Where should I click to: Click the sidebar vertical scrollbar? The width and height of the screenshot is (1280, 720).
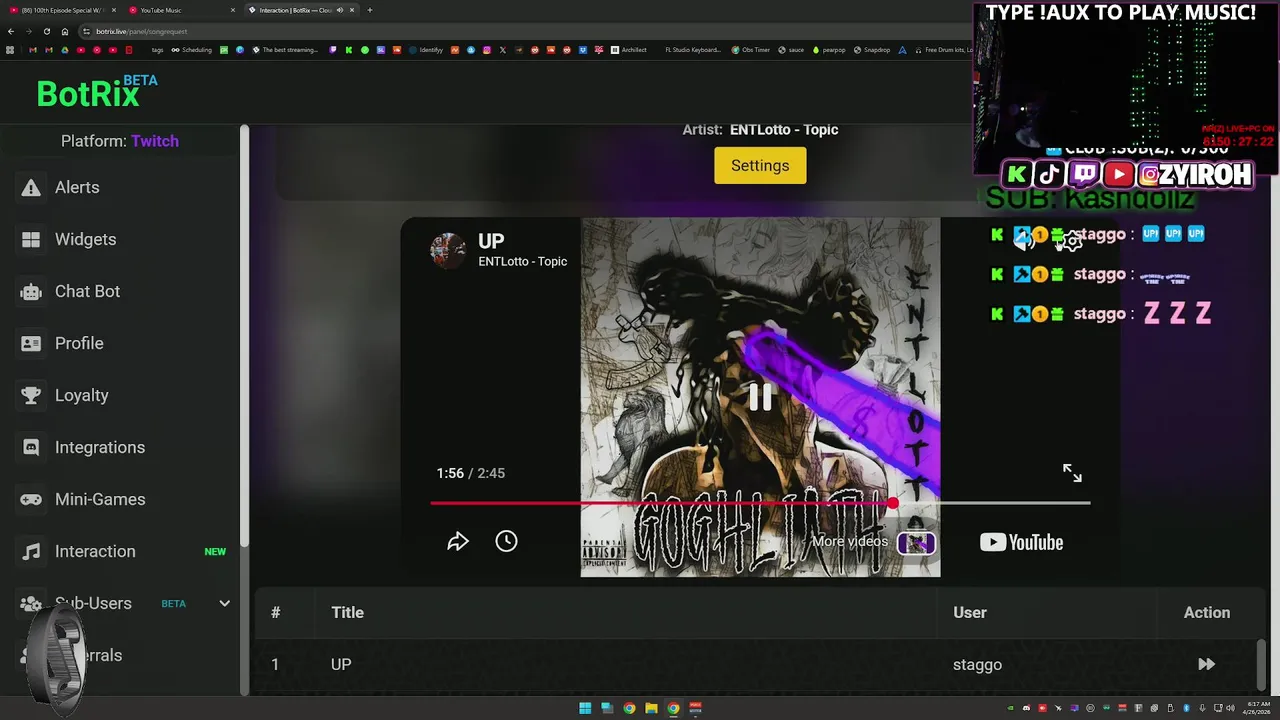click(x=244, y=335)
